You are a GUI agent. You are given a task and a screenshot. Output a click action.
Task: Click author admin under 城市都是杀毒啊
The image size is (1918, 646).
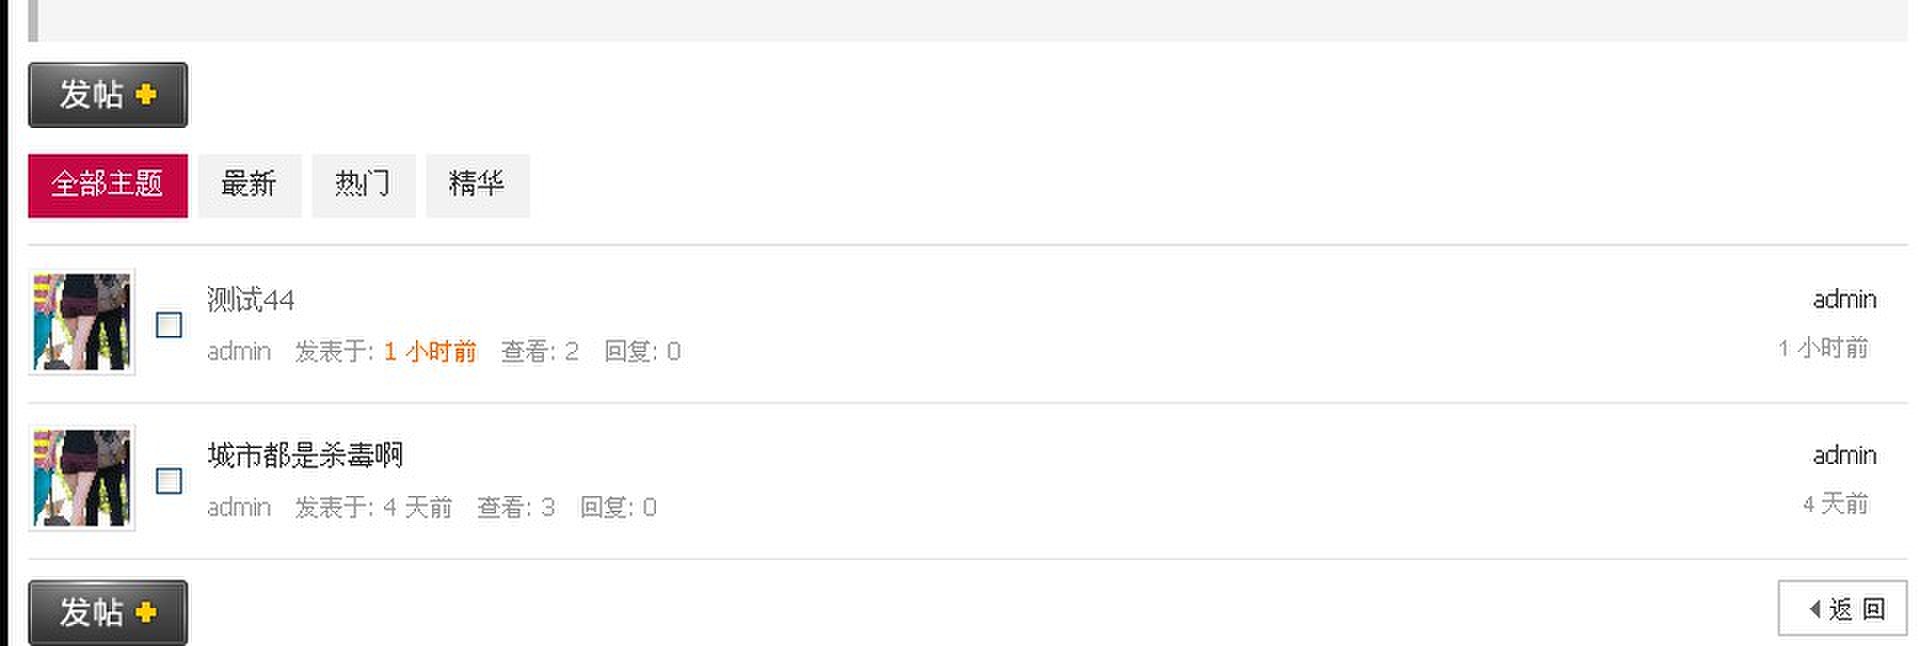(239, 507)
